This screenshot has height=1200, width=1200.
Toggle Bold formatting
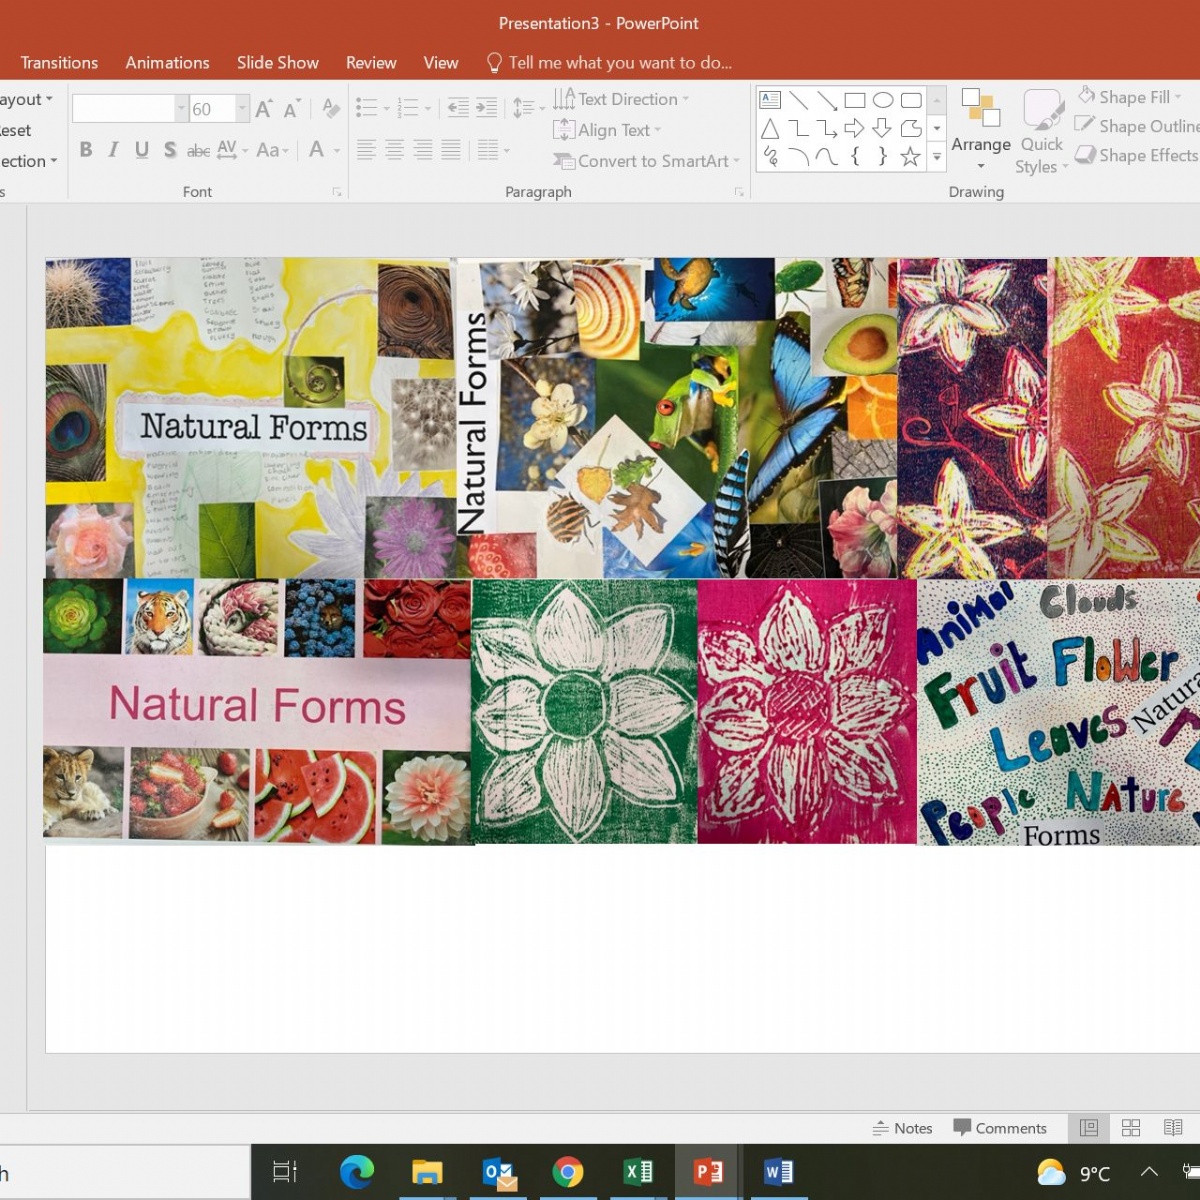tap(86, 150)
